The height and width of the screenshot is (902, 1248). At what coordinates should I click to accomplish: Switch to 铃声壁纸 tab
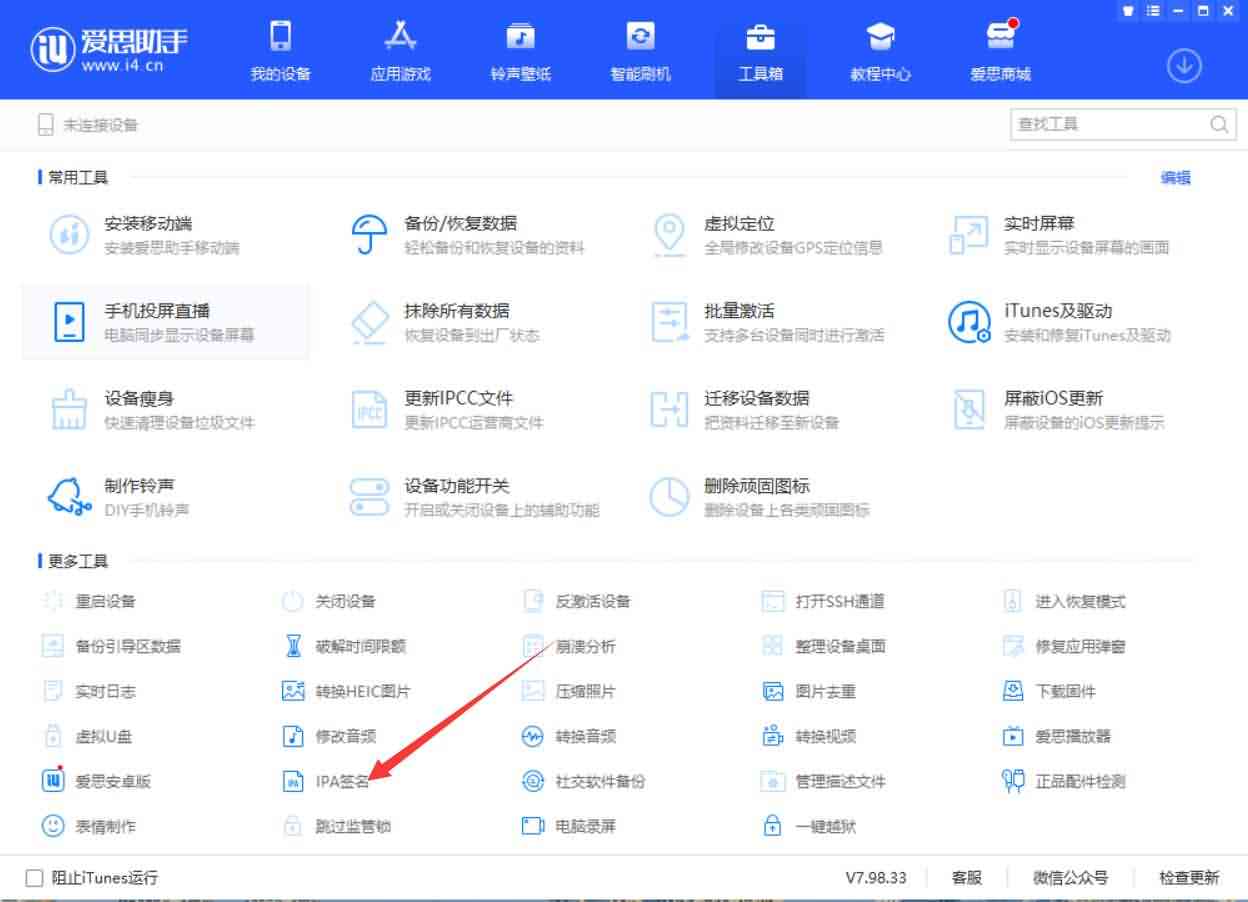tap(520, 52)
